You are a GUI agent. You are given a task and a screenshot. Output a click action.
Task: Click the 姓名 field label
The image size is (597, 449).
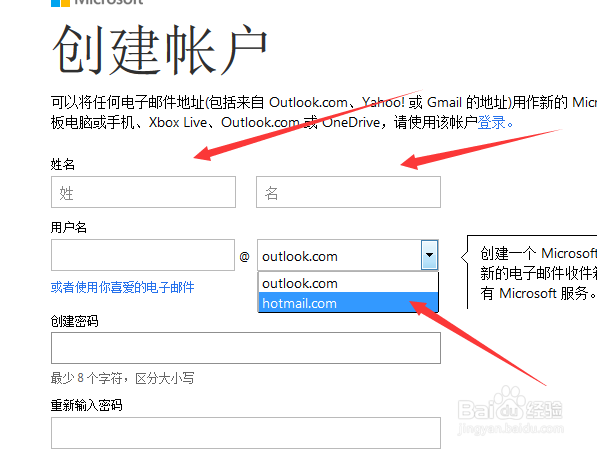63,164
